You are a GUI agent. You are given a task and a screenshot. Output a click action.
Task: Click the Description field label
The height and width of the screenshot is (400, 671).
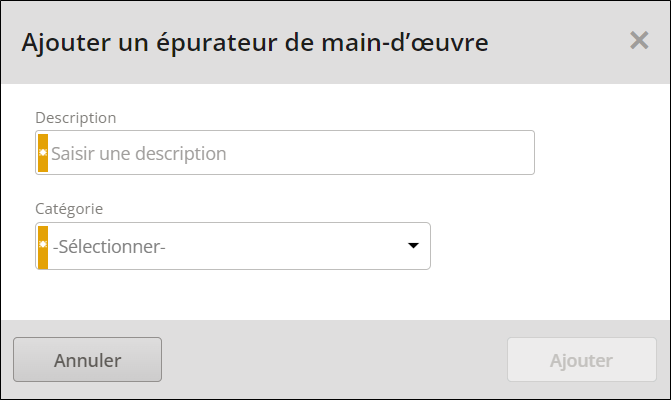tap(75, 118)
